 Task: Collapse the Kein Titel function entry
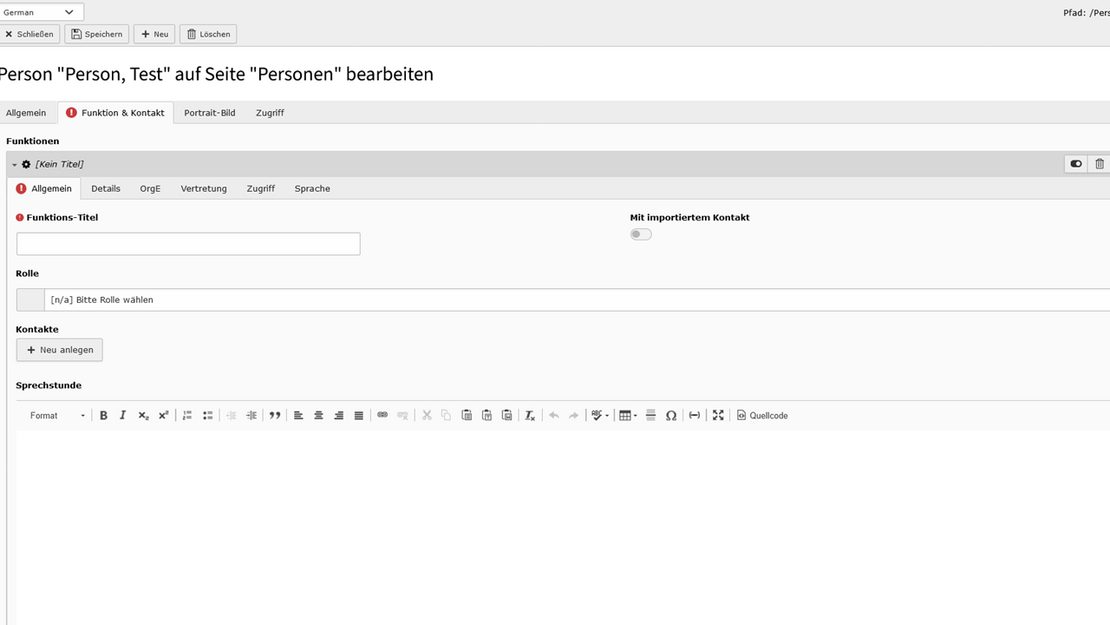pyautogui.click(x=15, y=164)
